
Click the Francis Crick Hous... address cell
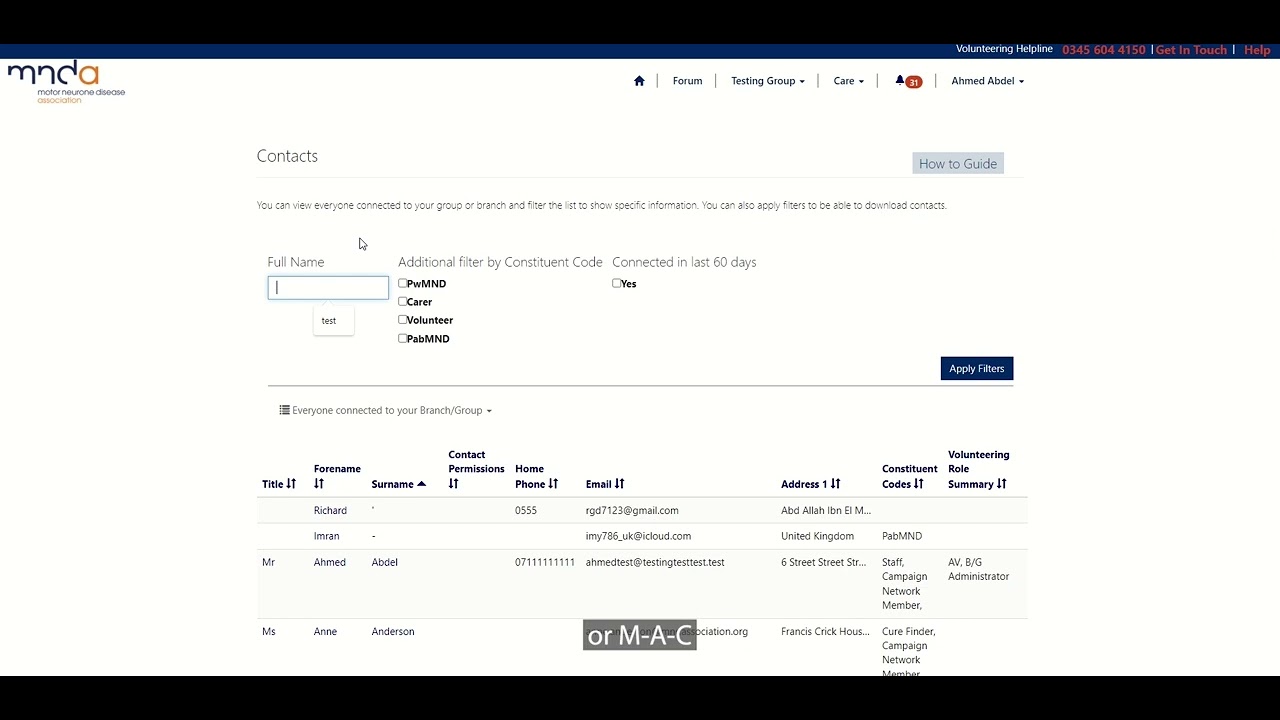[x=825, y=631]
